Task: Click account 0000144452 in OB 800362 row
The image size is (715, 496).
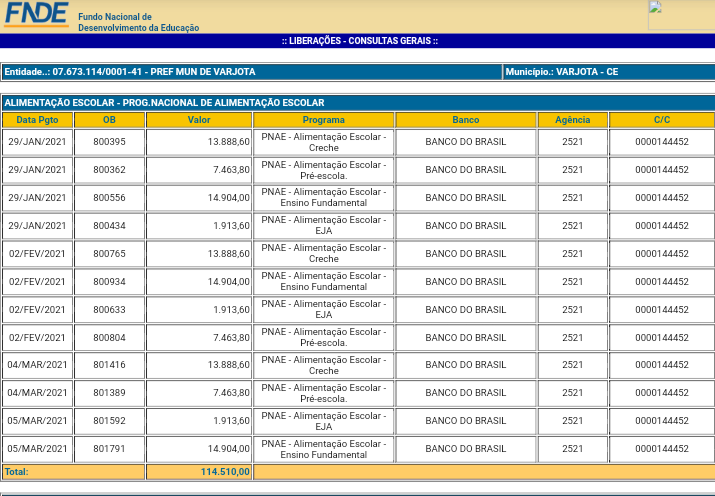Action: click(662, 170)
